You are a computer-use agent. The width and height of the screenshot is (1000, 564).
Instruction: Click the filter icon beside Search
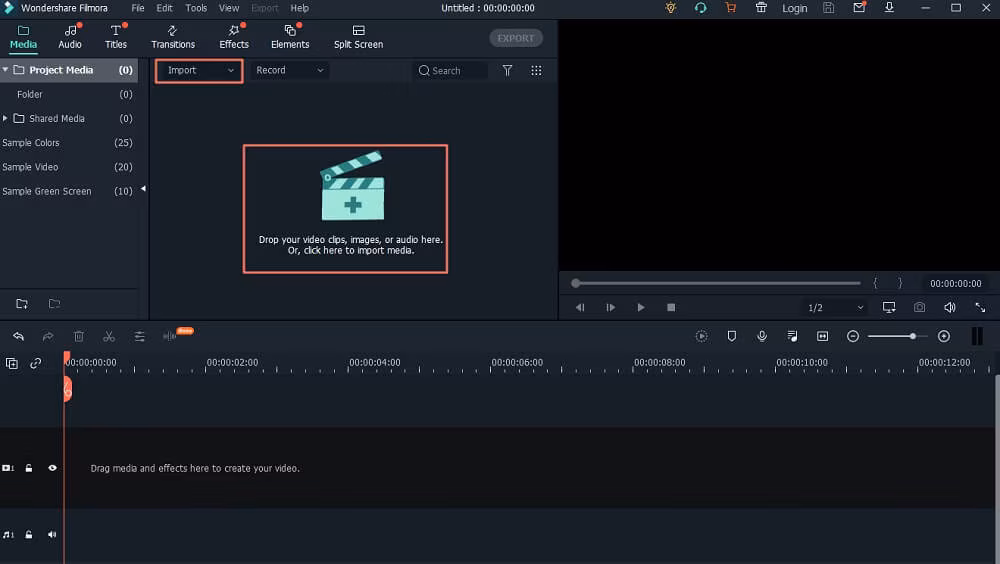point(507,71)
